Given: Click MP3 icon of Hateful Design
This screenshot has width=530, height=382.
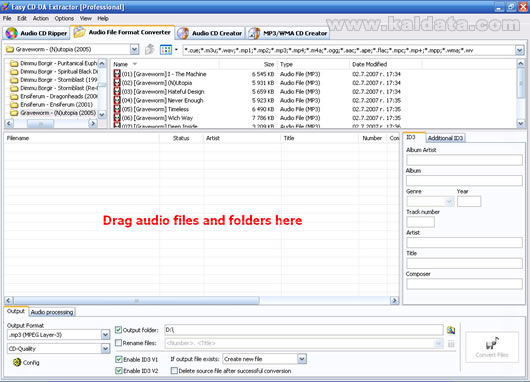Looking at the screenshot, I should pyautogui.click(x=117, y=91).
